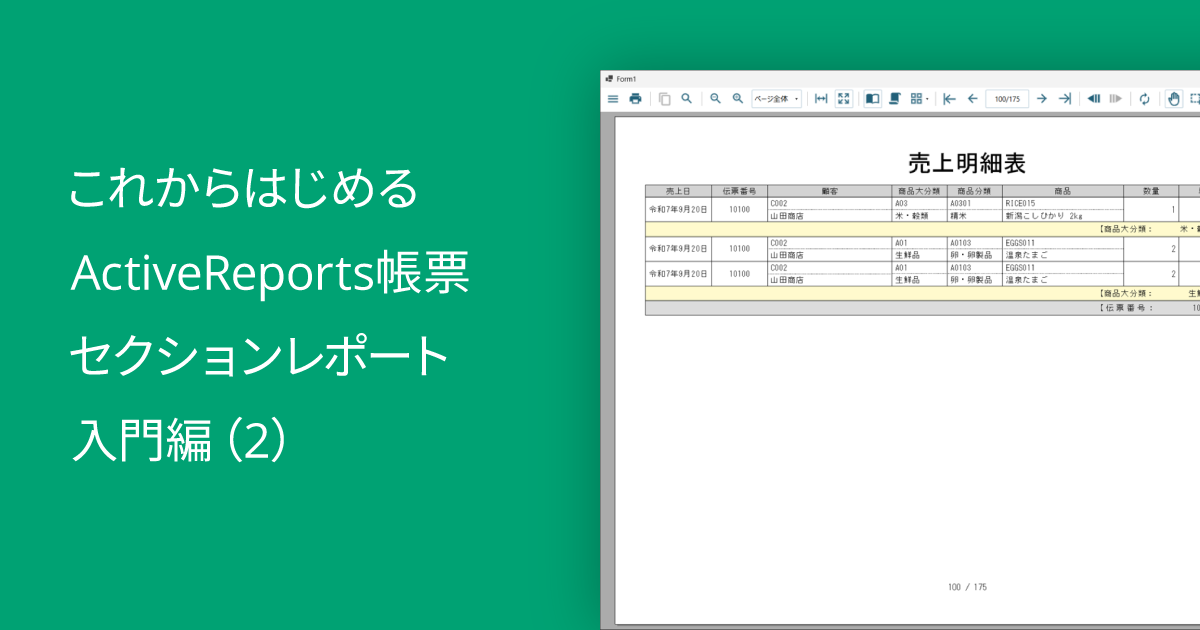This screenshot has width=1200, height=630.
Task: Select the Fit whole page icon
Action: click(844, 98)
